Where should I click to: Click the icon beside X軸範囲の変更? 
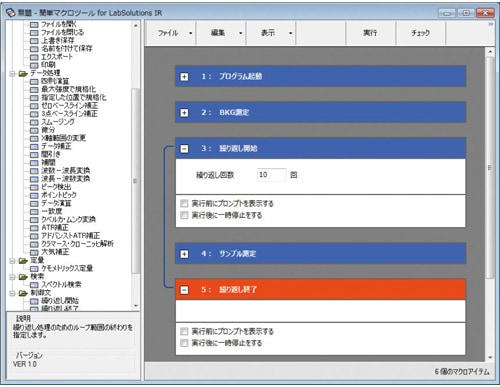[x=34, y=138]
